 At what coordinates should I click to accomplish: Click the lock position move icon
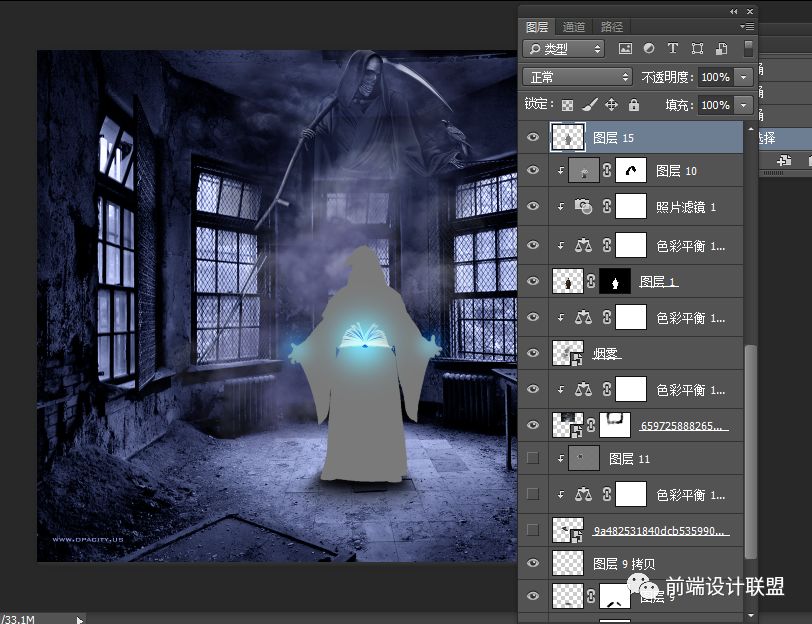[x=611, y=105]
